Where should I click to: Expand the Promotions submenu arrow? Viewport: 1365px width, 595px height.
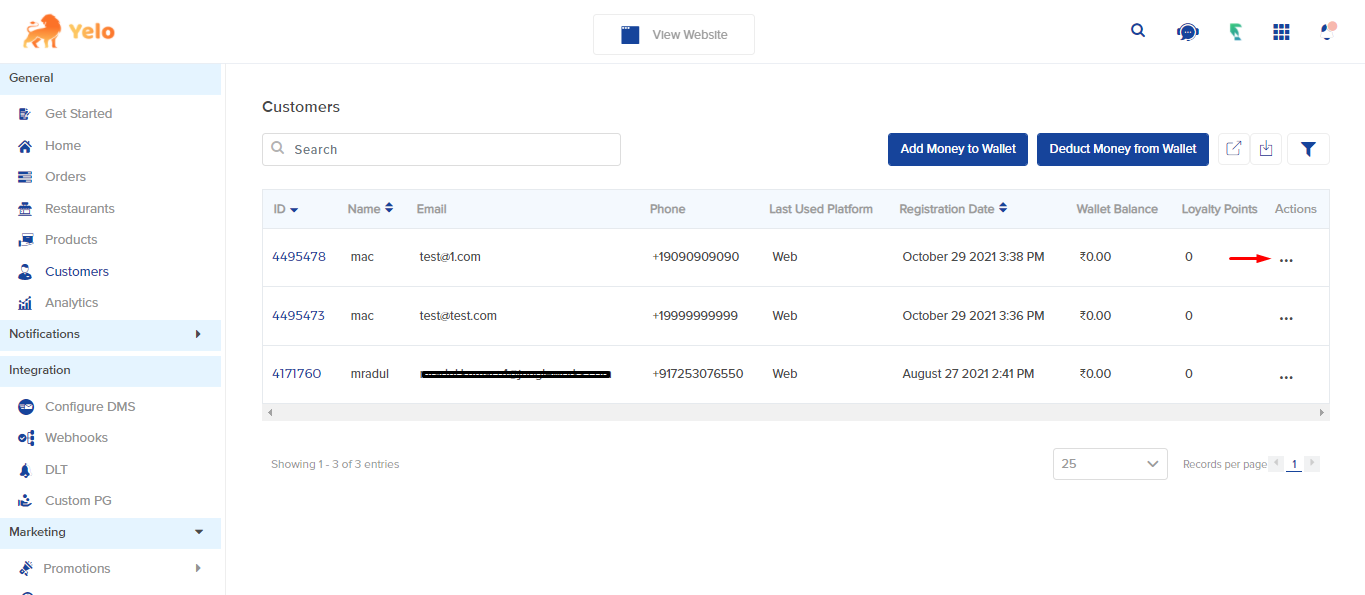coord(198,568)
